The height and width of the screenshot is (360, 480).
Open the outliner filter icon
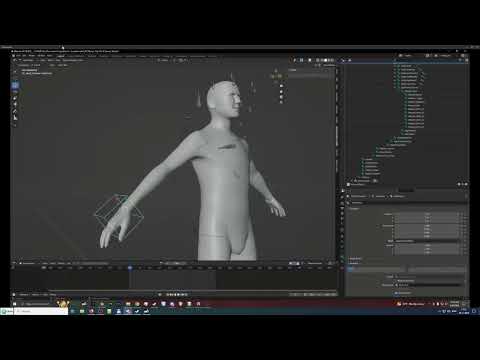click(x=460, y=60)
